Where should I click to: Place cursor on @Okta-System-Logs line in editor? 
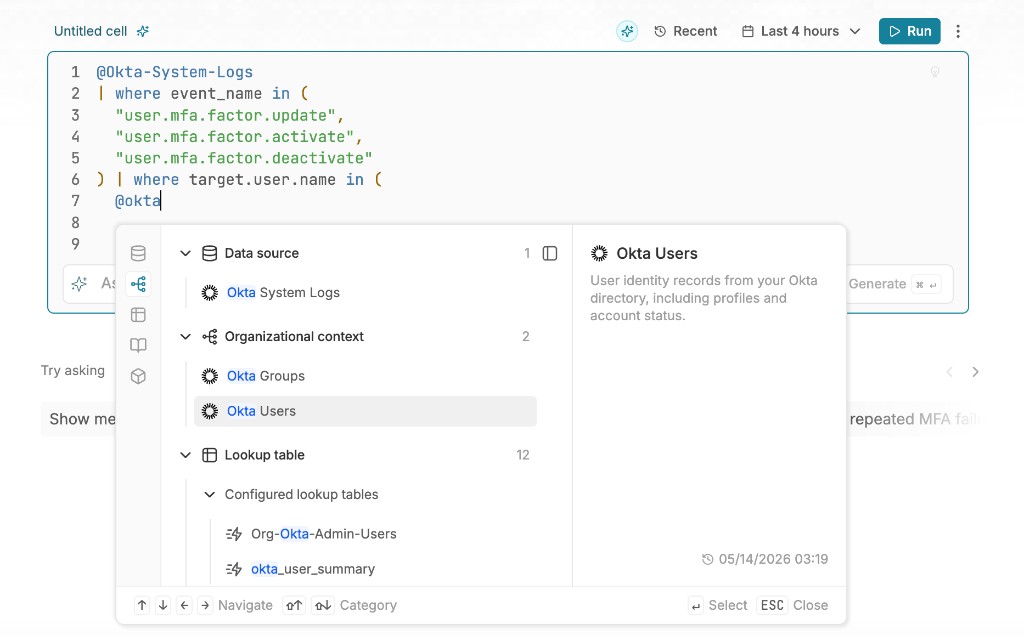tap(174, 72)
